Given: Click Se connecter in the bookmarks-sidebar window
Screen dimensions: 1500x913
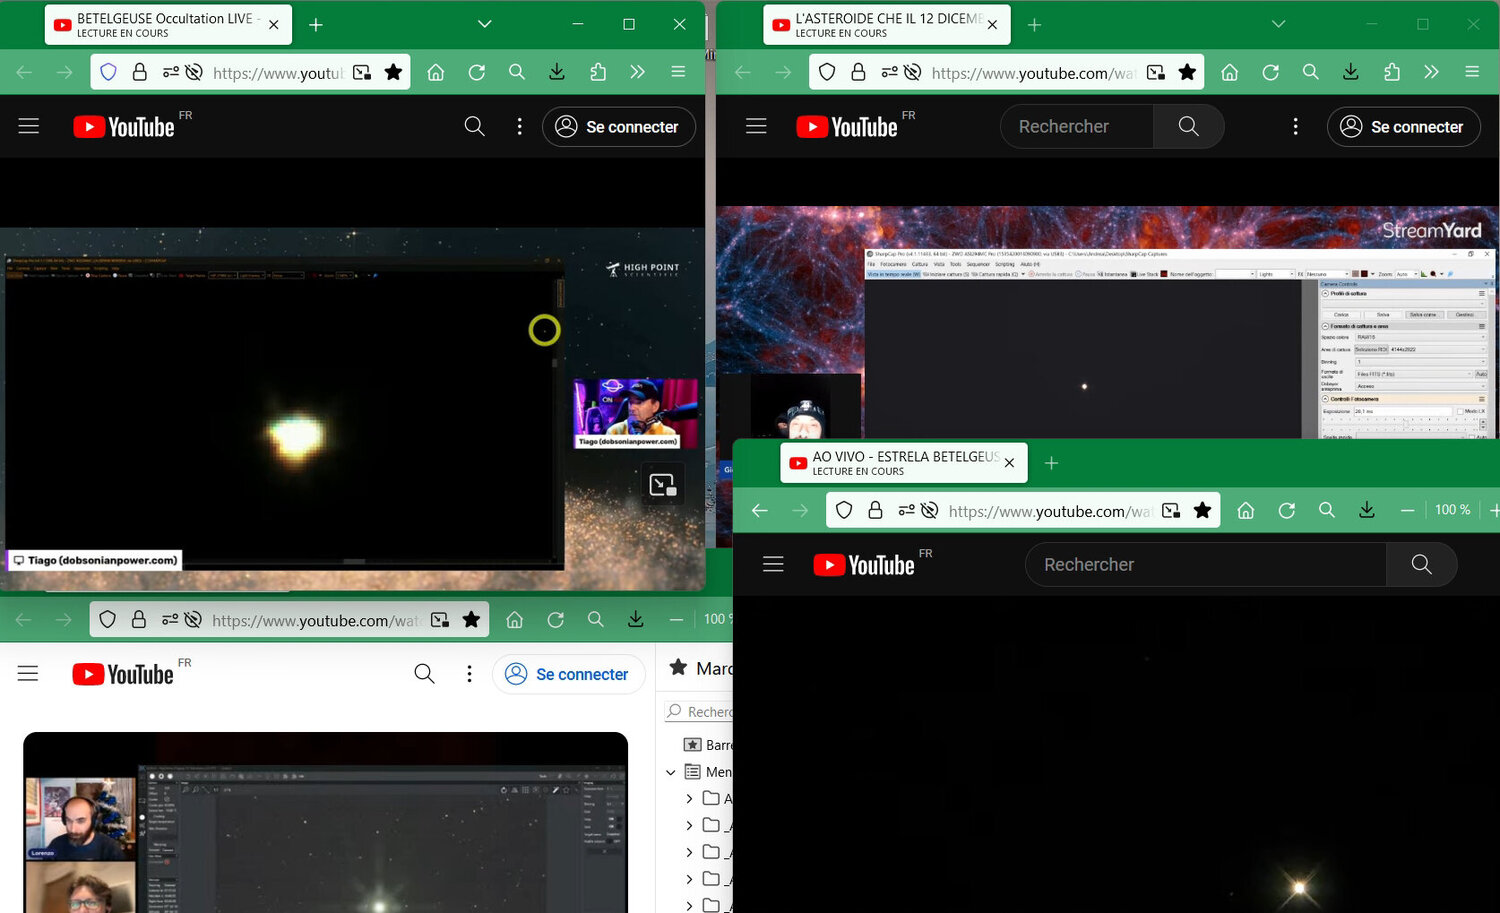Looking at the screenshot, I should (x=569, y=675).
